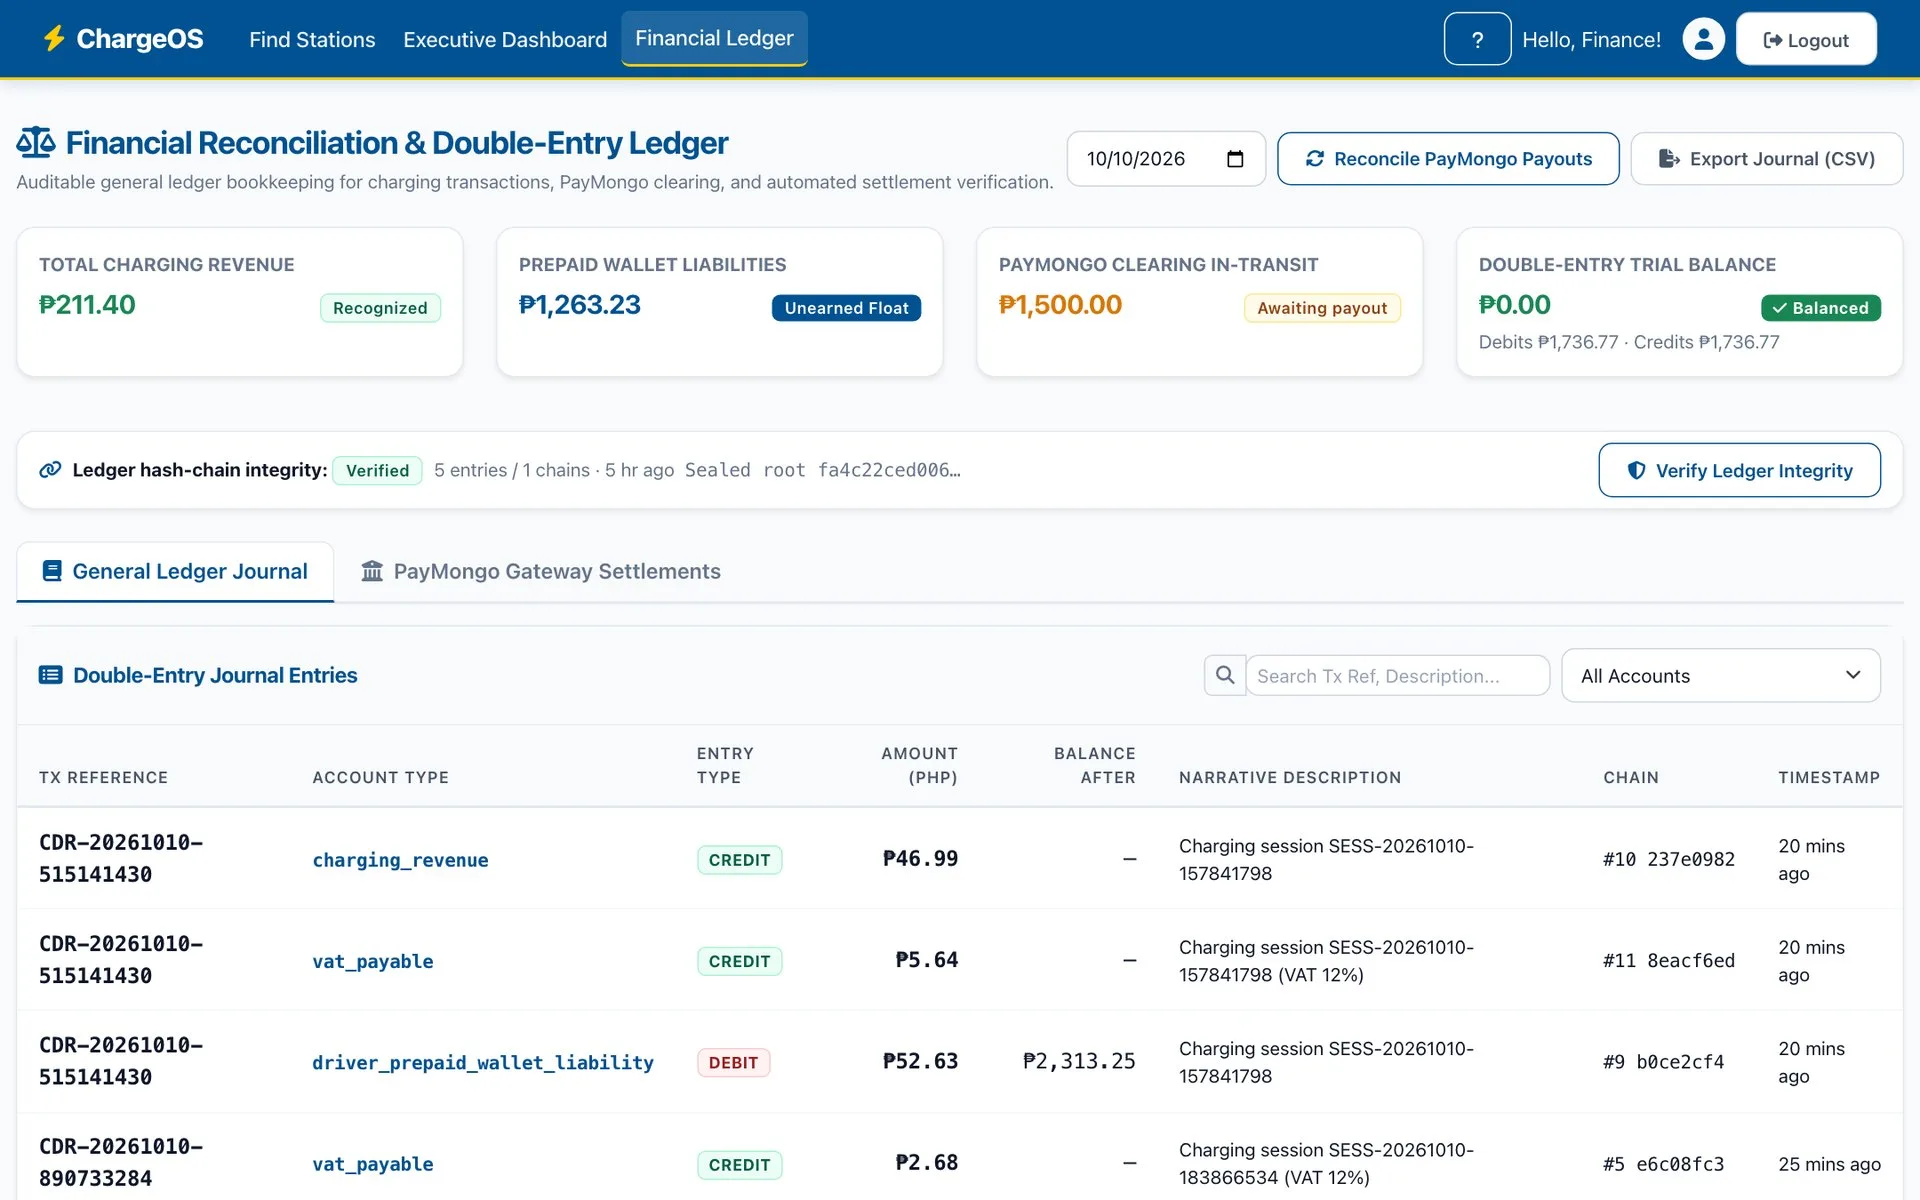Click chain hash #10 237e0982
Screen dimensions: 1920x1200
(1668, 859)
